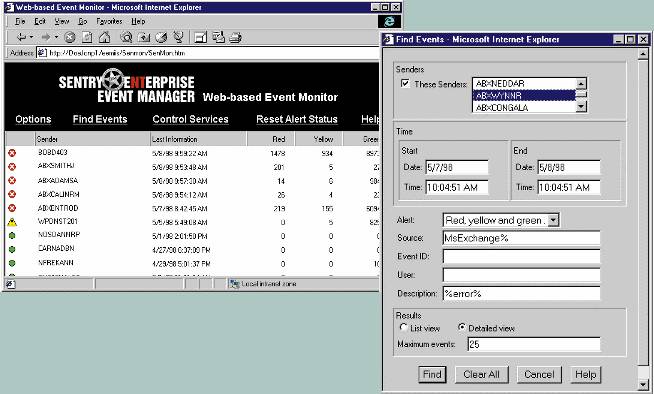Click the empty Event ID field
This screenshot has height=394, width=654.
point(521,256)
